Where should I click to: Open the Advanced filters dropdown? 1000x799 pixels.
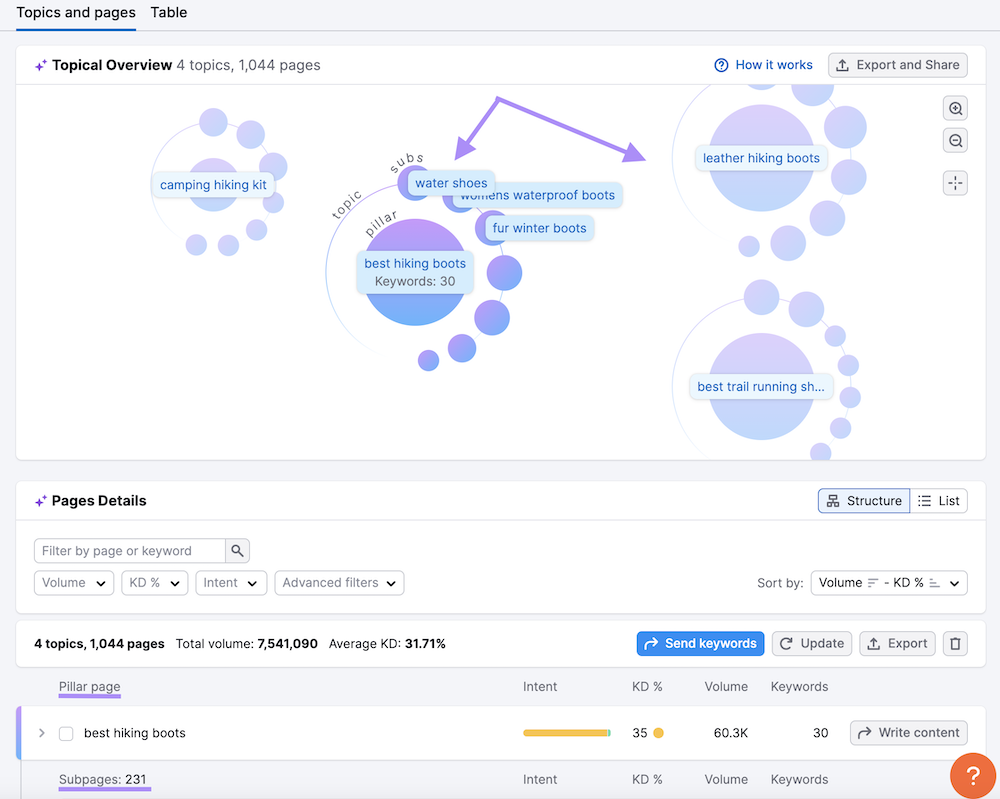339,582
